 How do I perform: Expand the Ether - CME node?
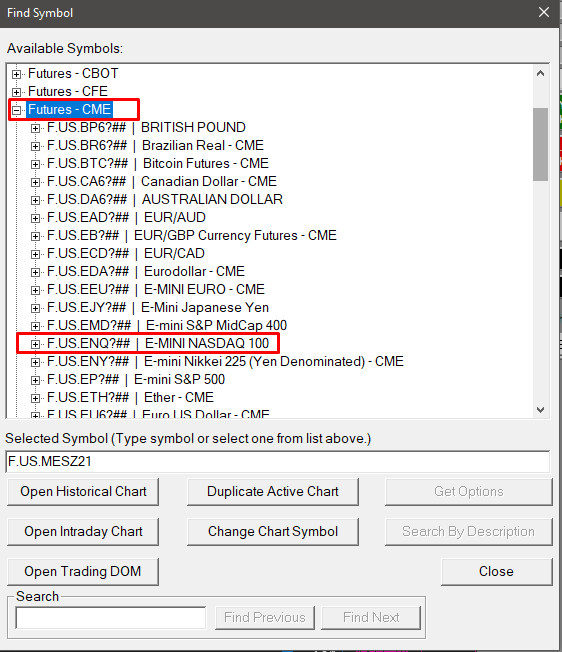click(35, 398)
